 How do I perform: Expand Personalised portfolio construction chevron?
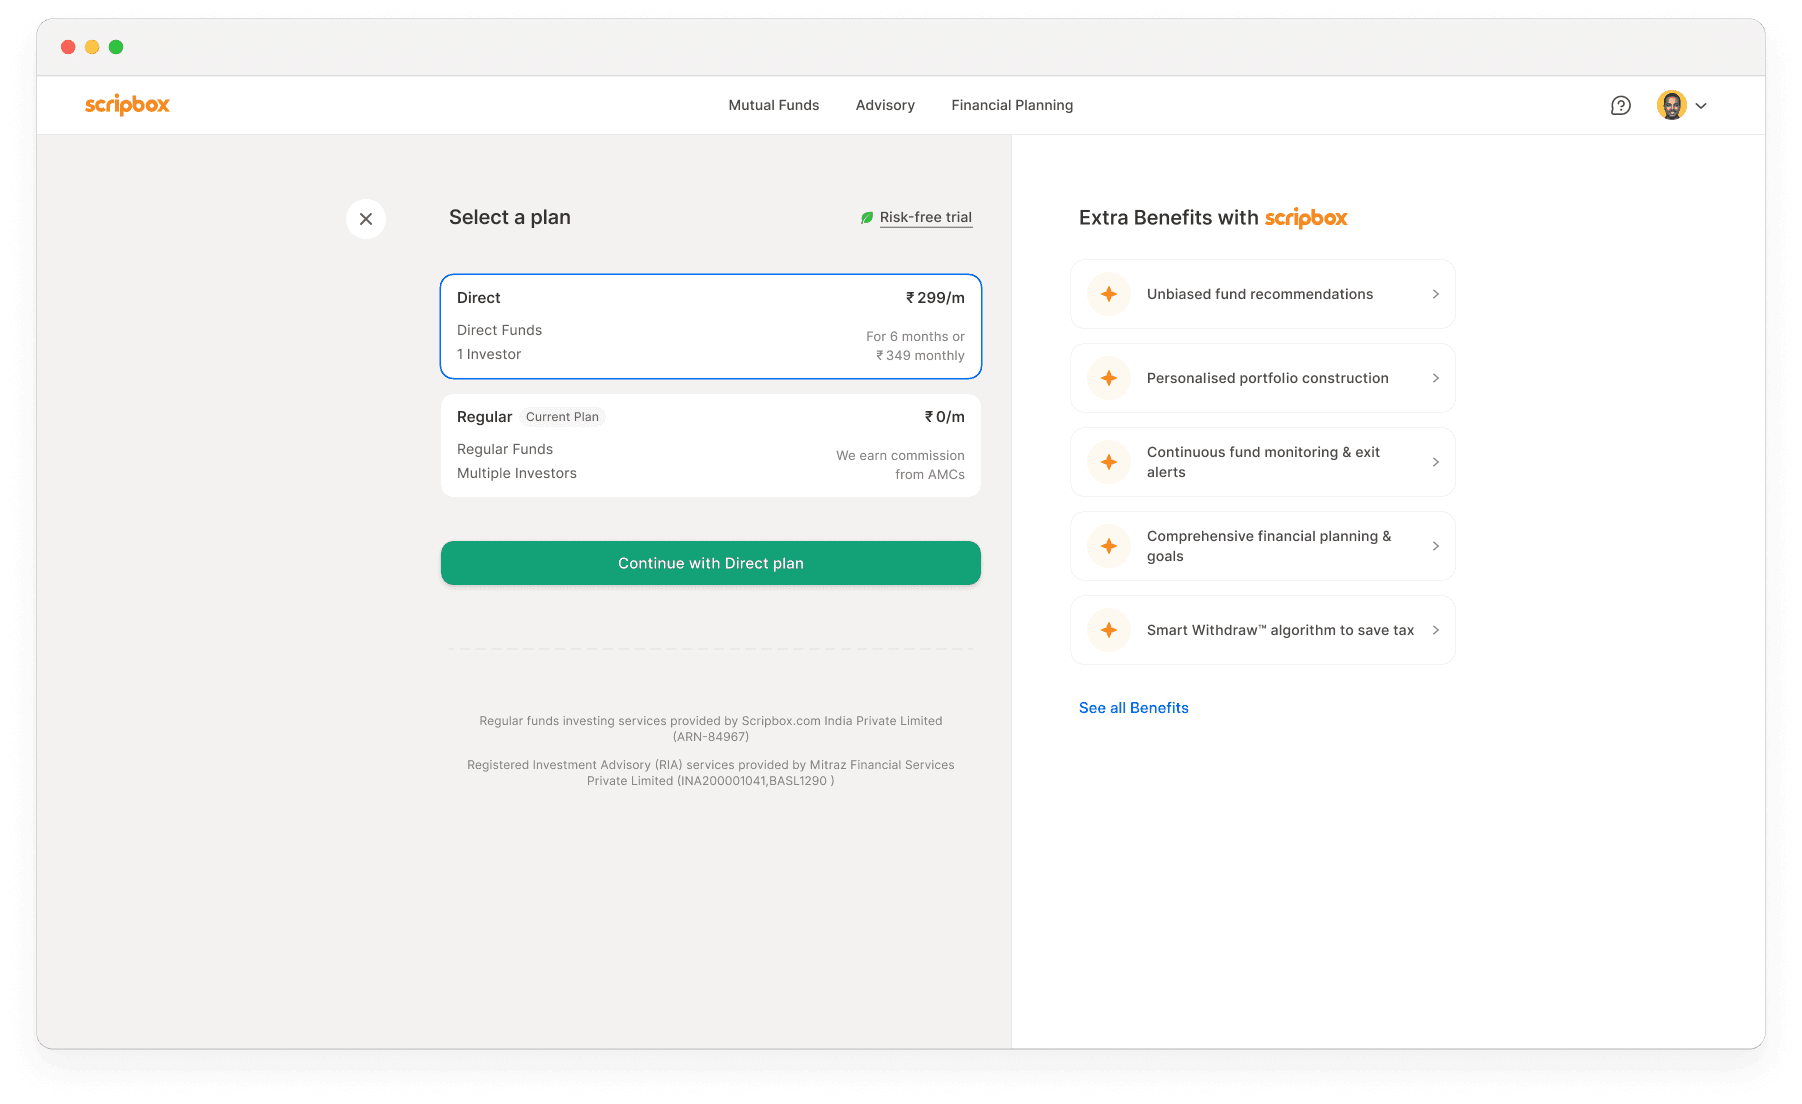[x=1436, y=378]
